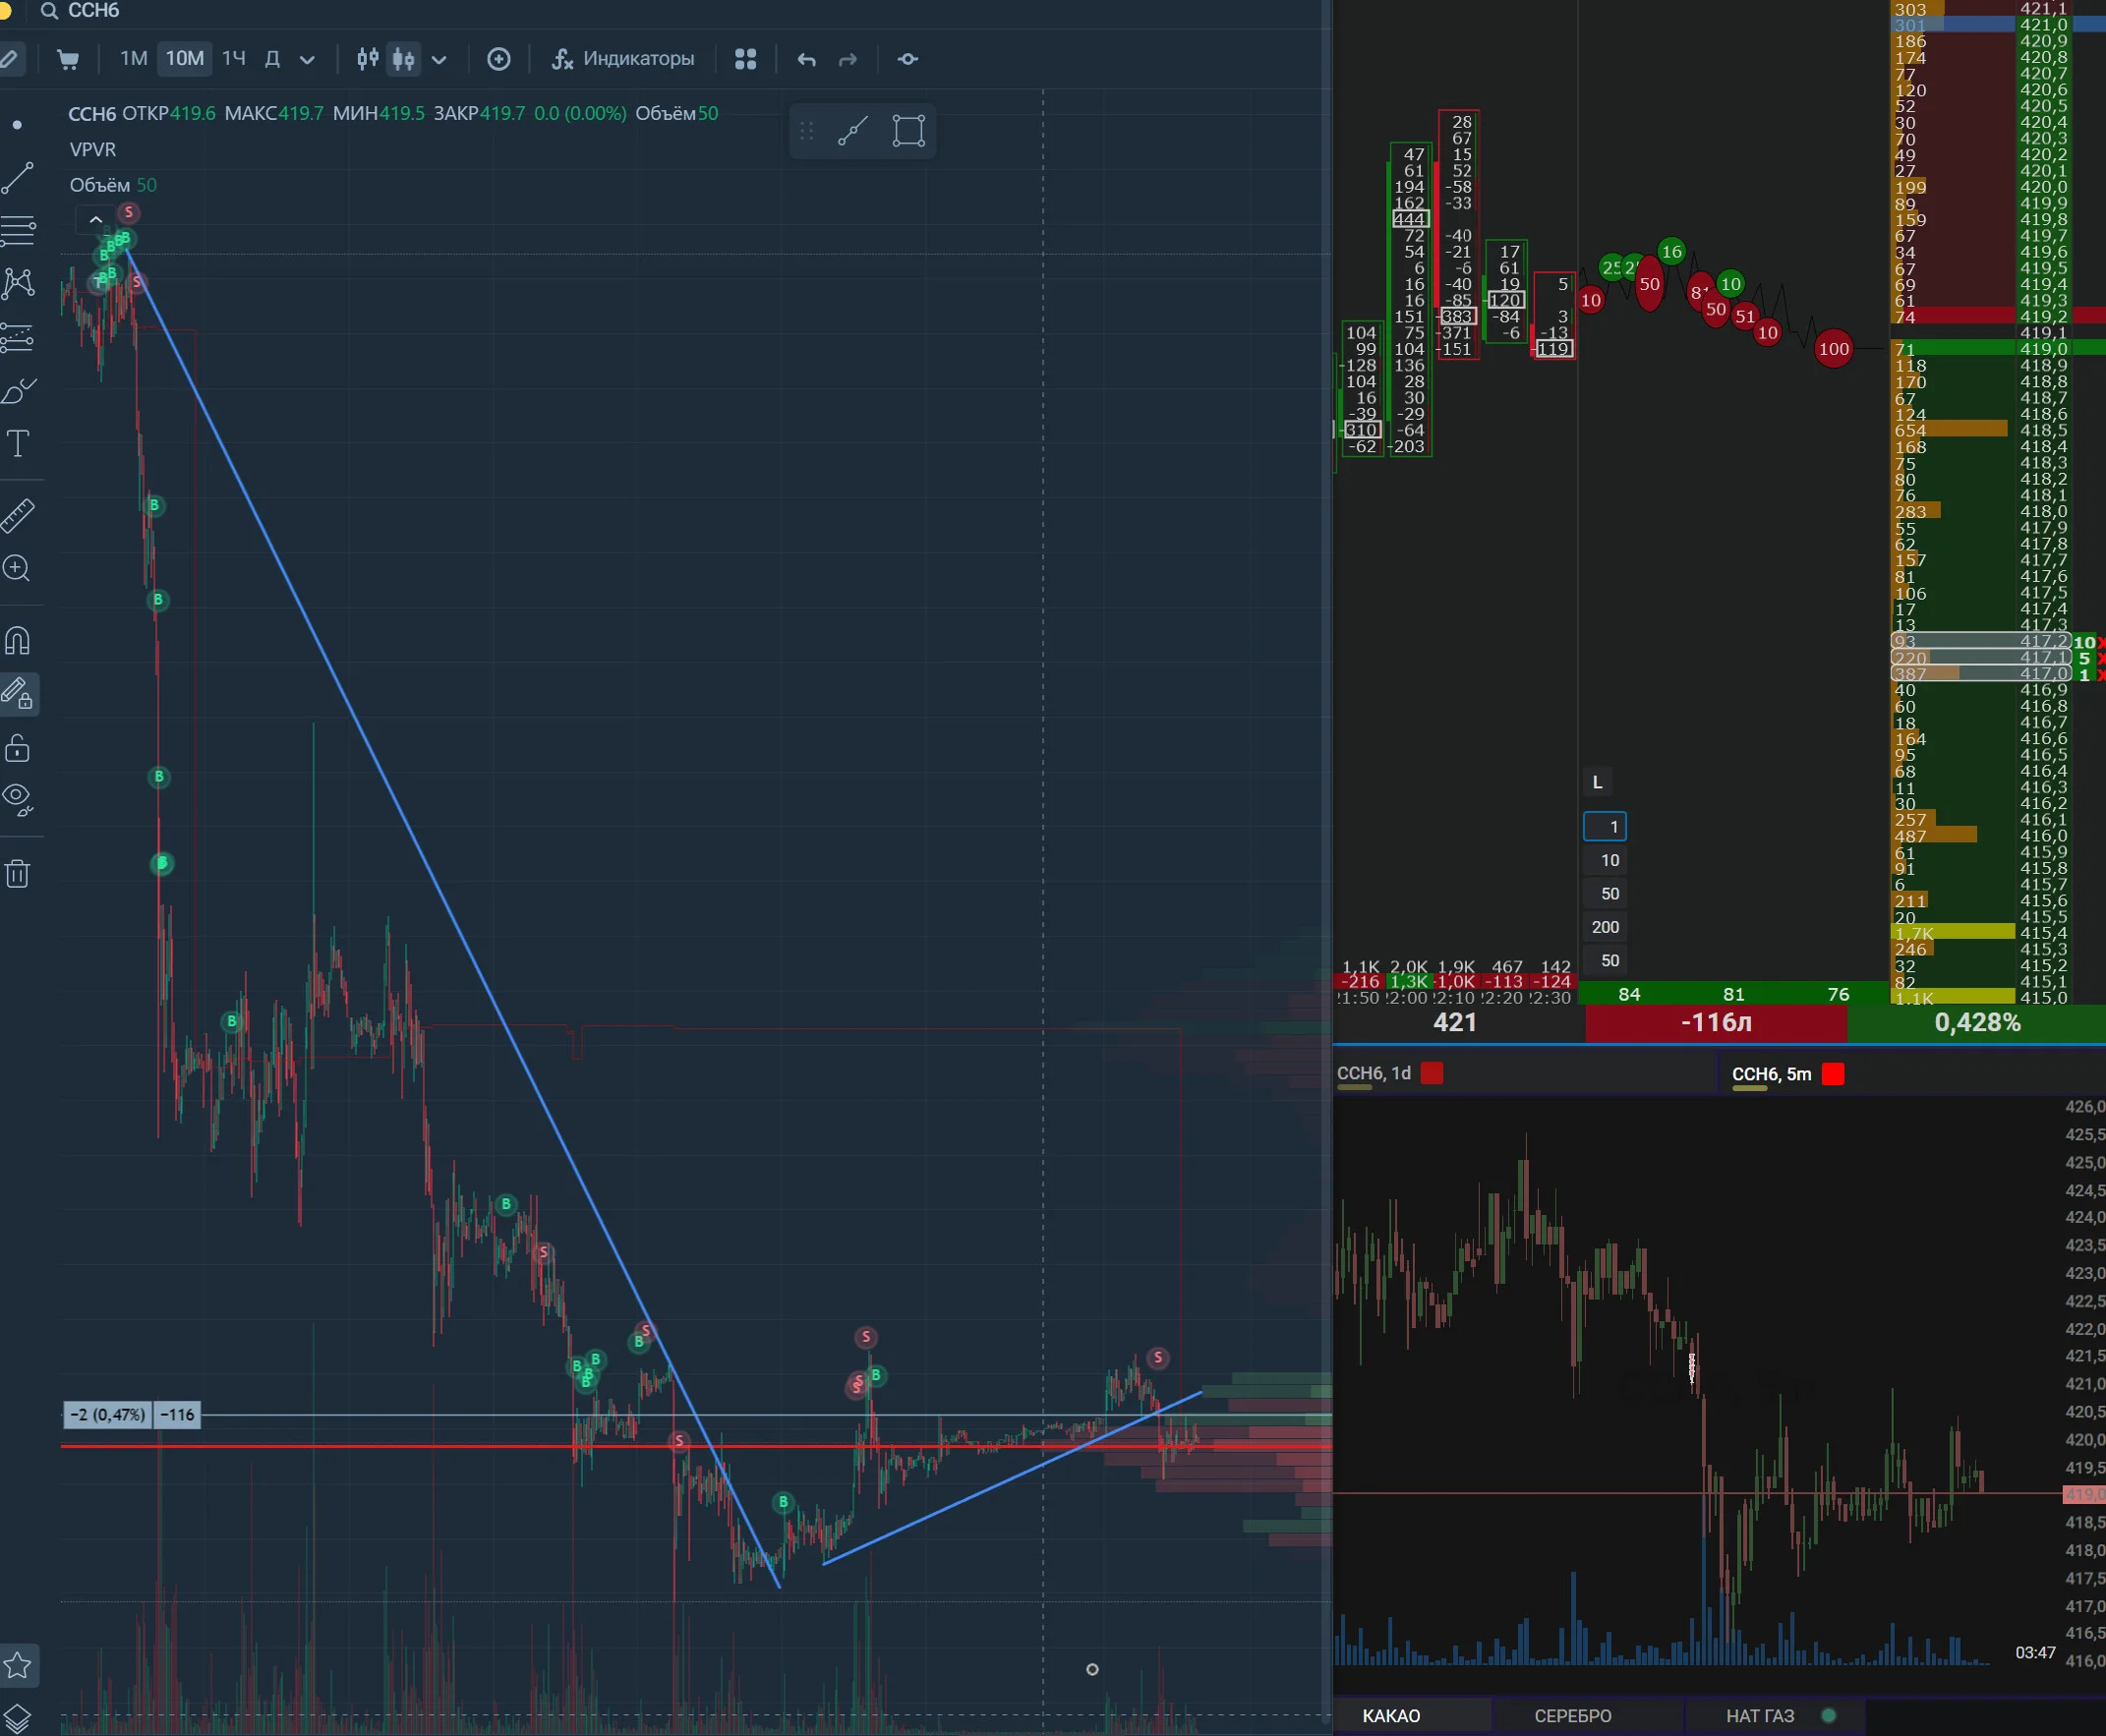Select the hollow candles chart type
Screen dimensions: 2106x1736
pos(367,59)
